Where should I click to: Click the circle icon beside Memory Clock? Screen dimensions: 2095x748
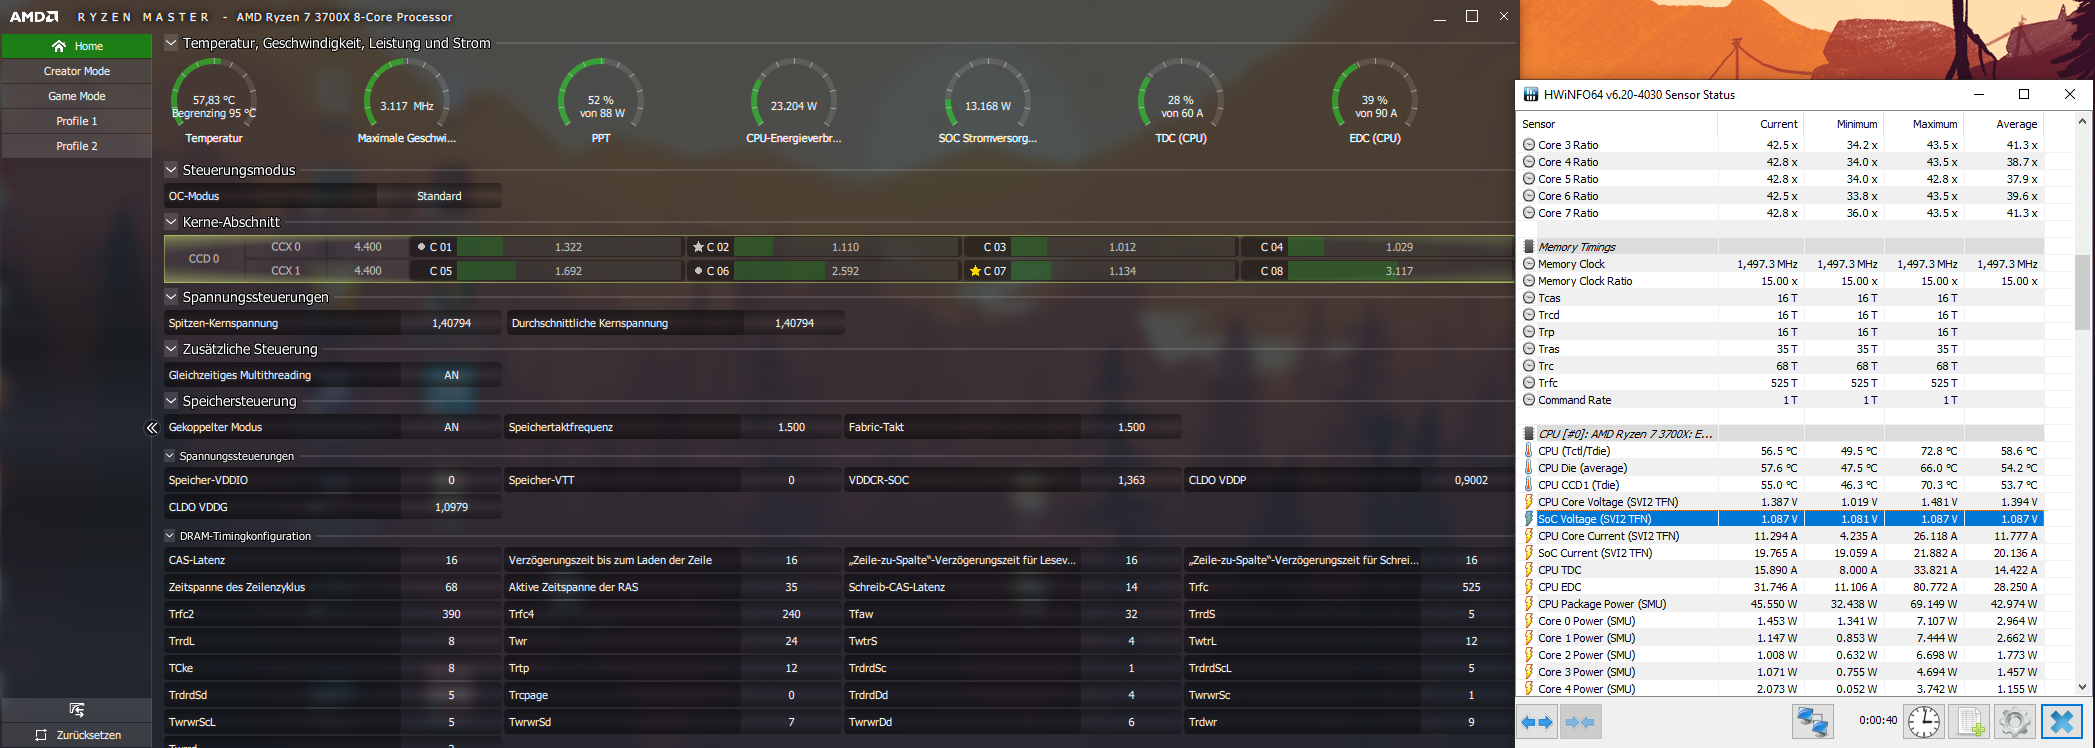pos(1529,264)
